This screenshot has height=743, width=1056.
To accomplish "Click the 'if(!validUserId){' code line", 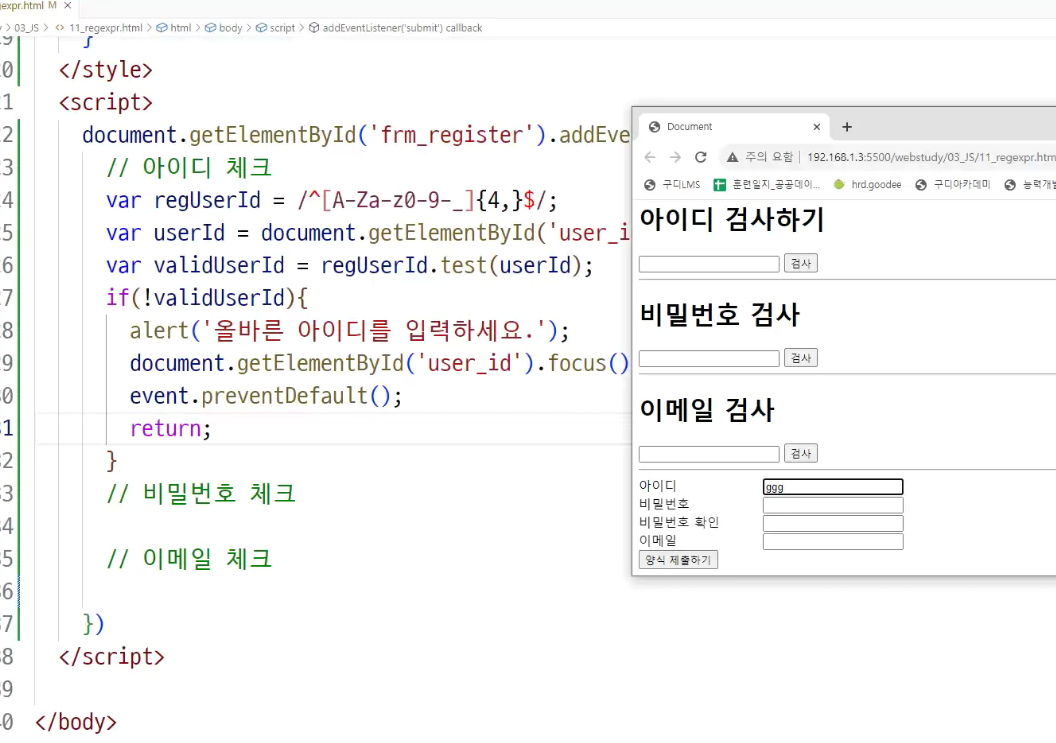I will tap(207, 298).
